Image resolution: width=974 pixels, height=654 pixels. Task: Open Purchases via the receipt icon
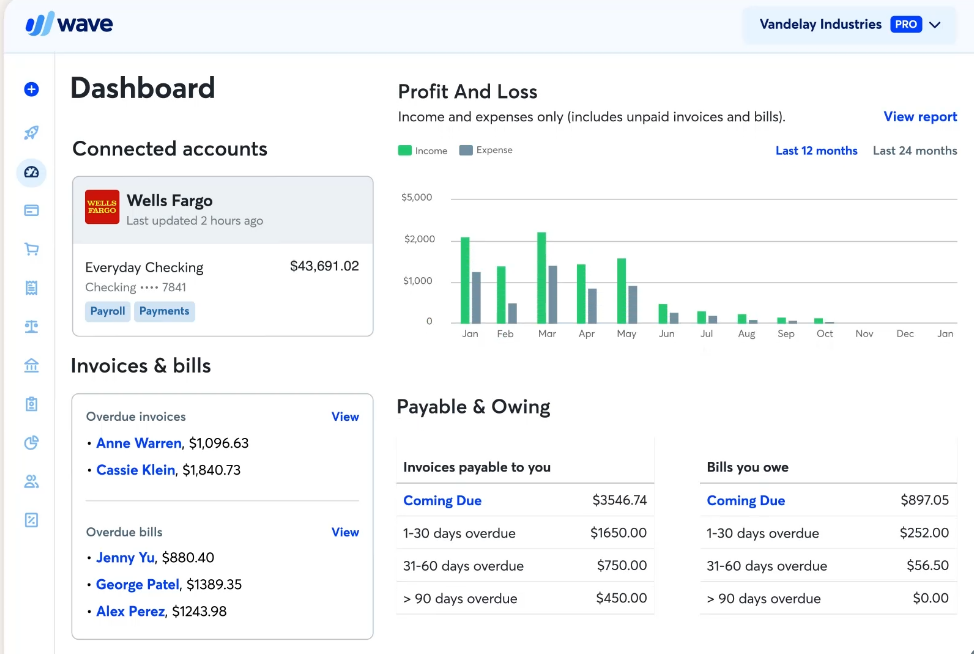[30, 287]
